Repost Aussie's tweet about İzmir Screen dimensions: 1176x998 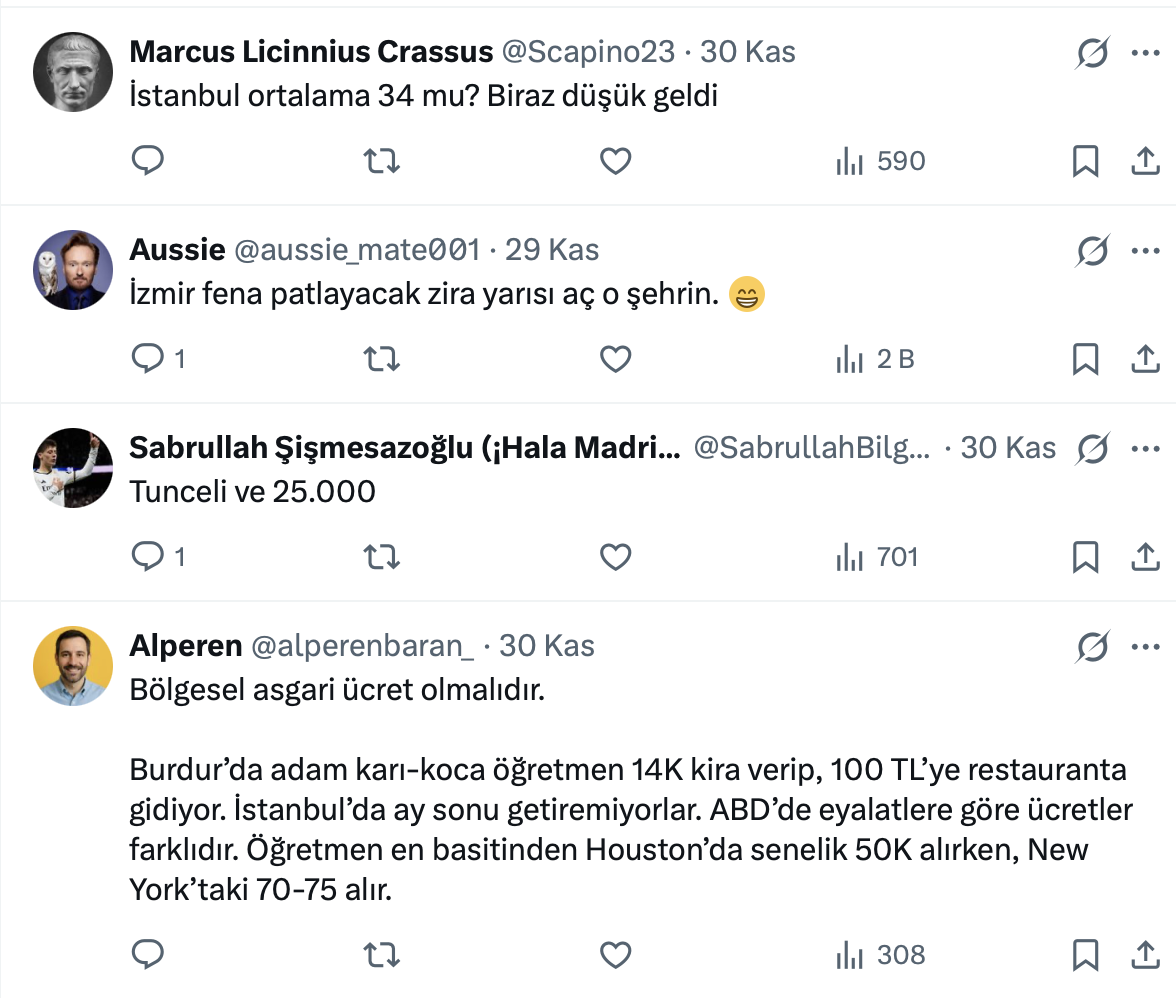(381, 359)
